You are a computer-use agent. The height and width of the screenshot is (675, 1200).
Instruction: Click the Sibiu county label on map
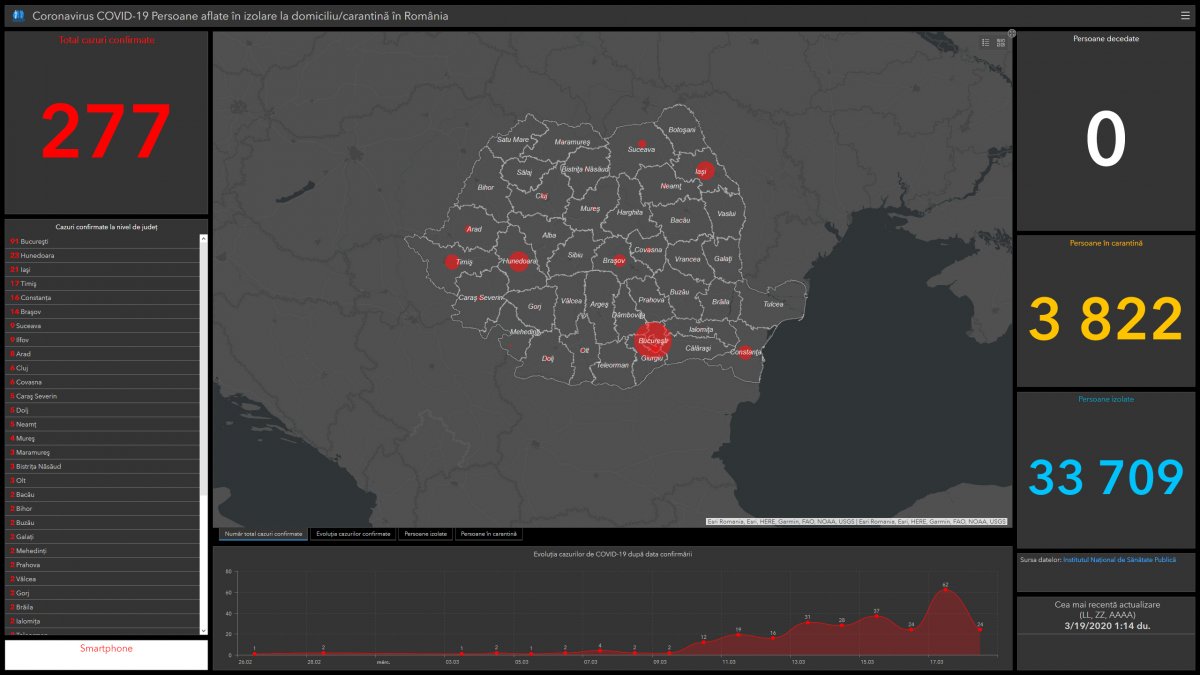tap(575, 255)
